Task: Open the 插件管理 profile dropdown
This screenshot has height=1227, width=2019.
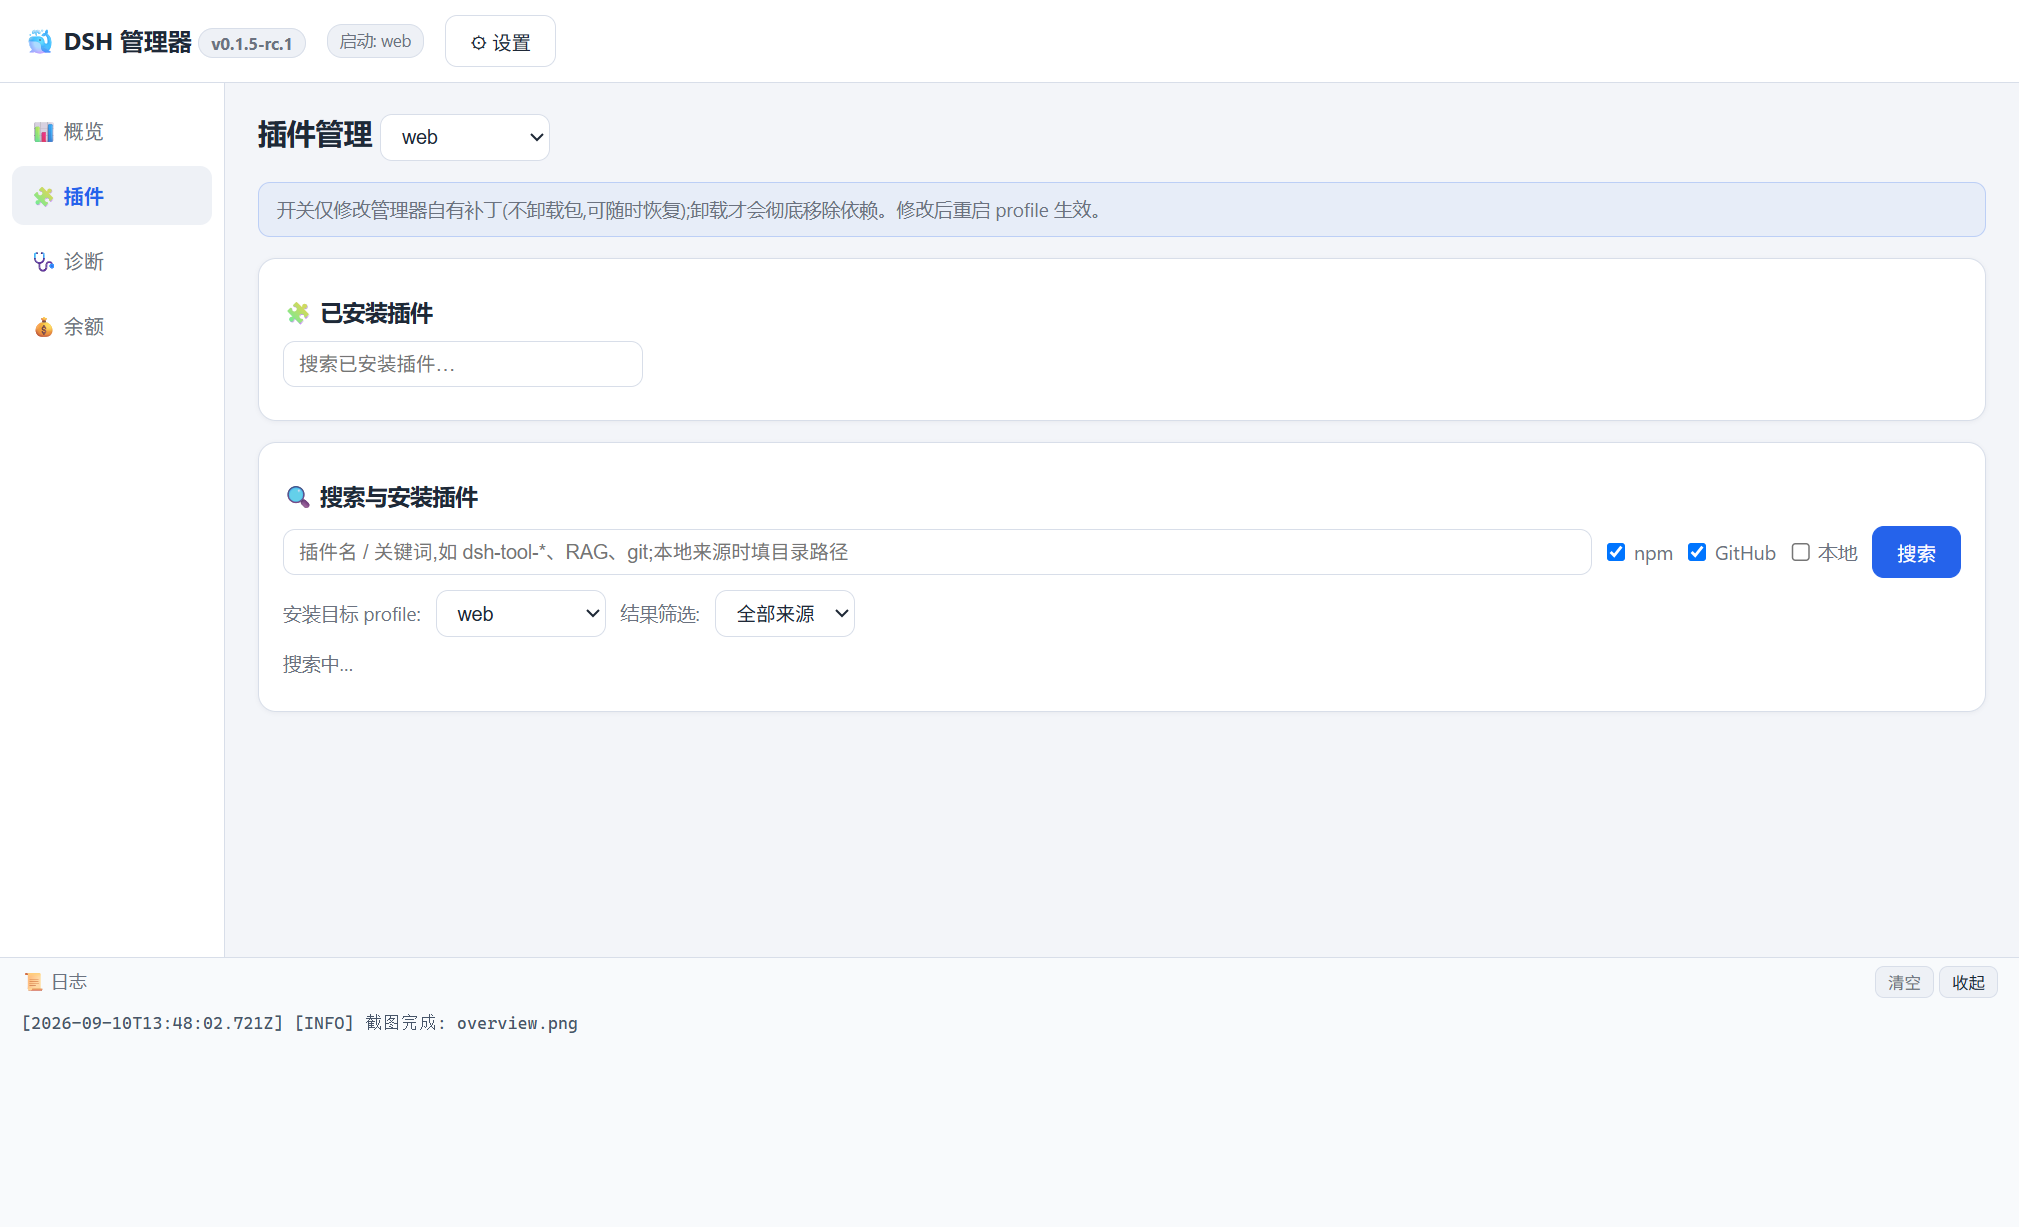Action: pos(465,137)
